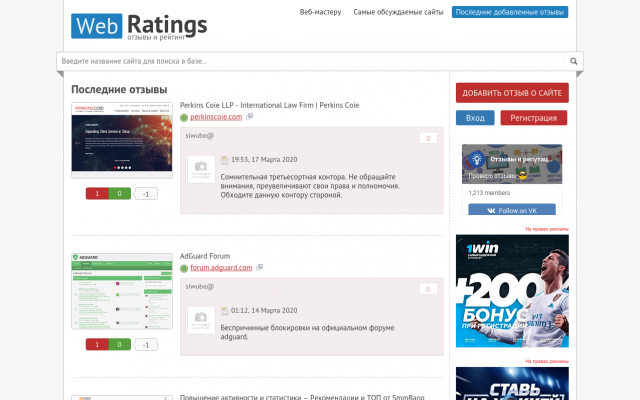Click the 1,213 members text
The width and height of the screenshot is (640, 400).
[x=489, y=193]
